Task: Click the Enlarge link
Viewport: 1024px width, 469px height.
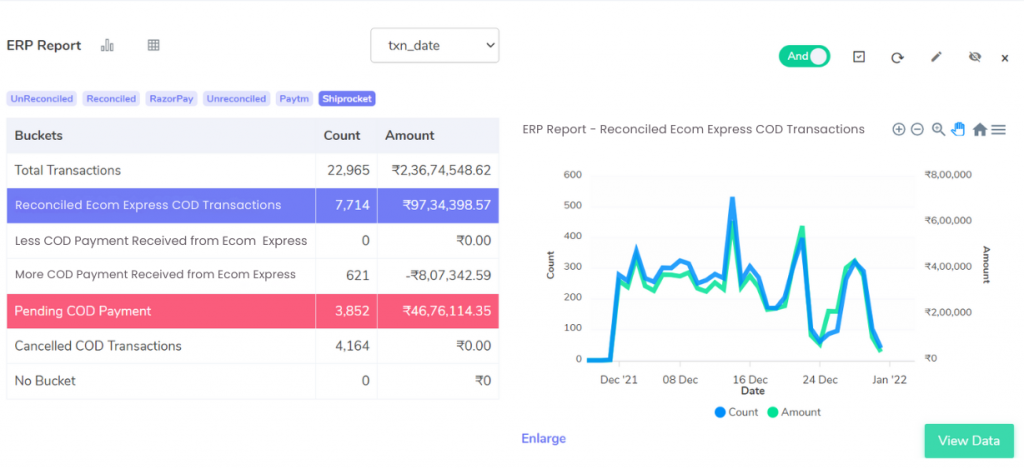Action: click(x=543, y=438)
